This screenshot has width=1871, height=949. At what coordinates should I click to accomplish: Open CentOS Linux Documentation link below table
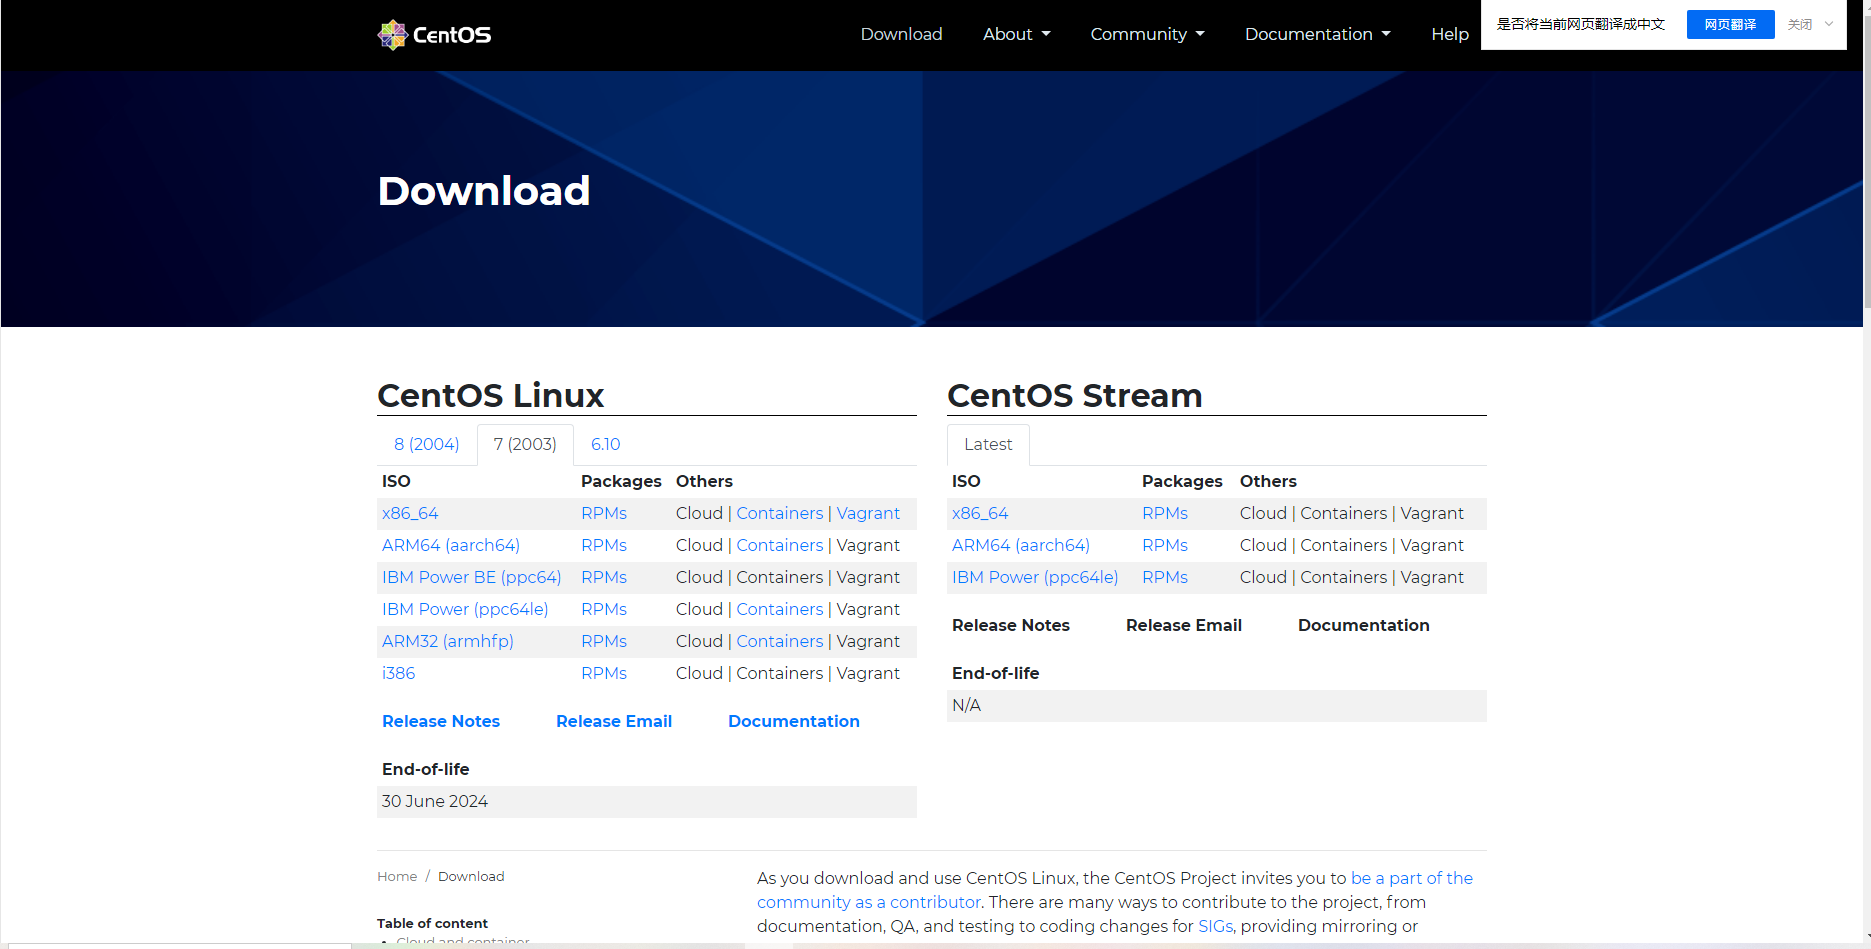pos(794,721)
